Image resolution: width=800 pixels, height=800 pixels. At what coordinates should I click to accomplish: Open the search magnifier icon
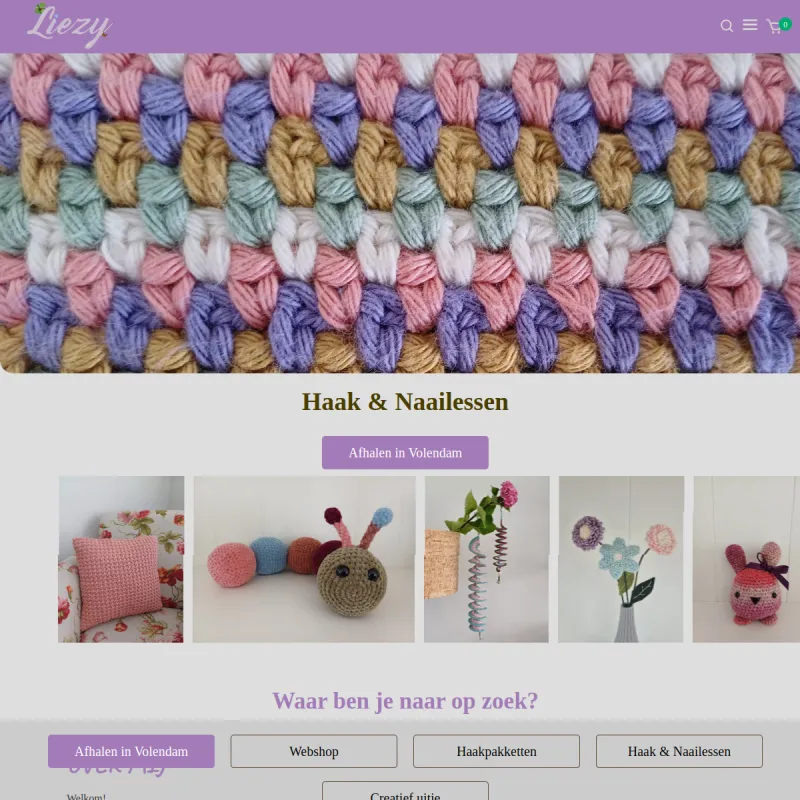click(727, 26)
